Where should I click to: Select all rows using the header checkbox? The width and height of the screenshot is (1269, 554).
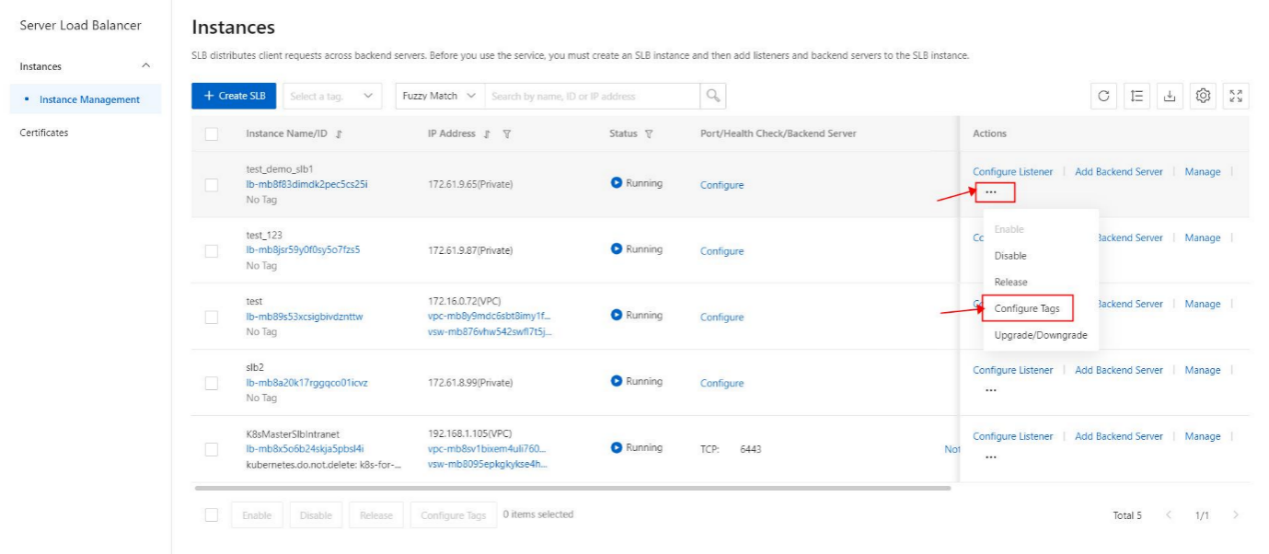tap(211, 134)
